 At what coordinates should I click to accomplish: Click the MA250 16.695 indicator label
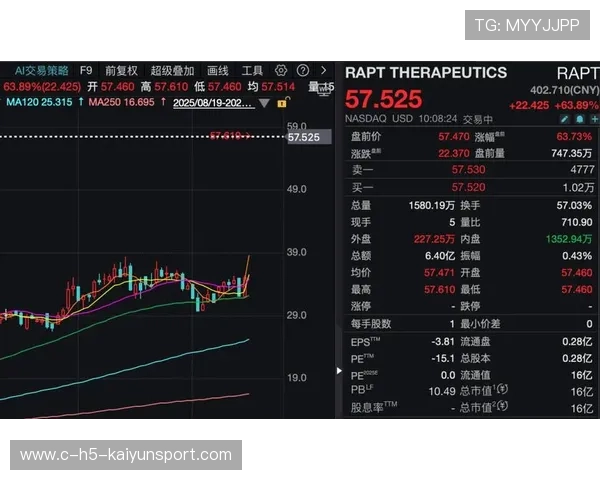pyautogui.click(x=121, y=102)
